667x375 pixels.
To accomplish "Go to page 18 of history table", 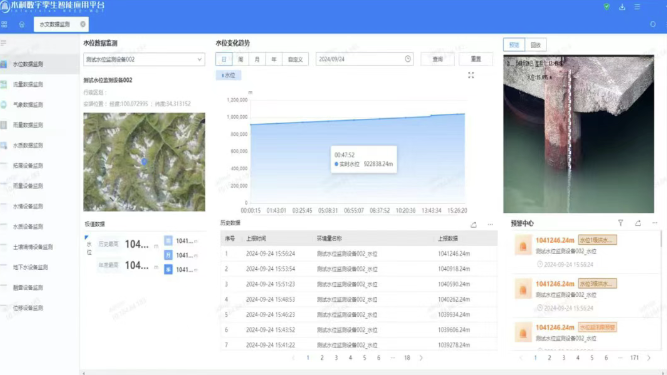I will click(407, 358).
